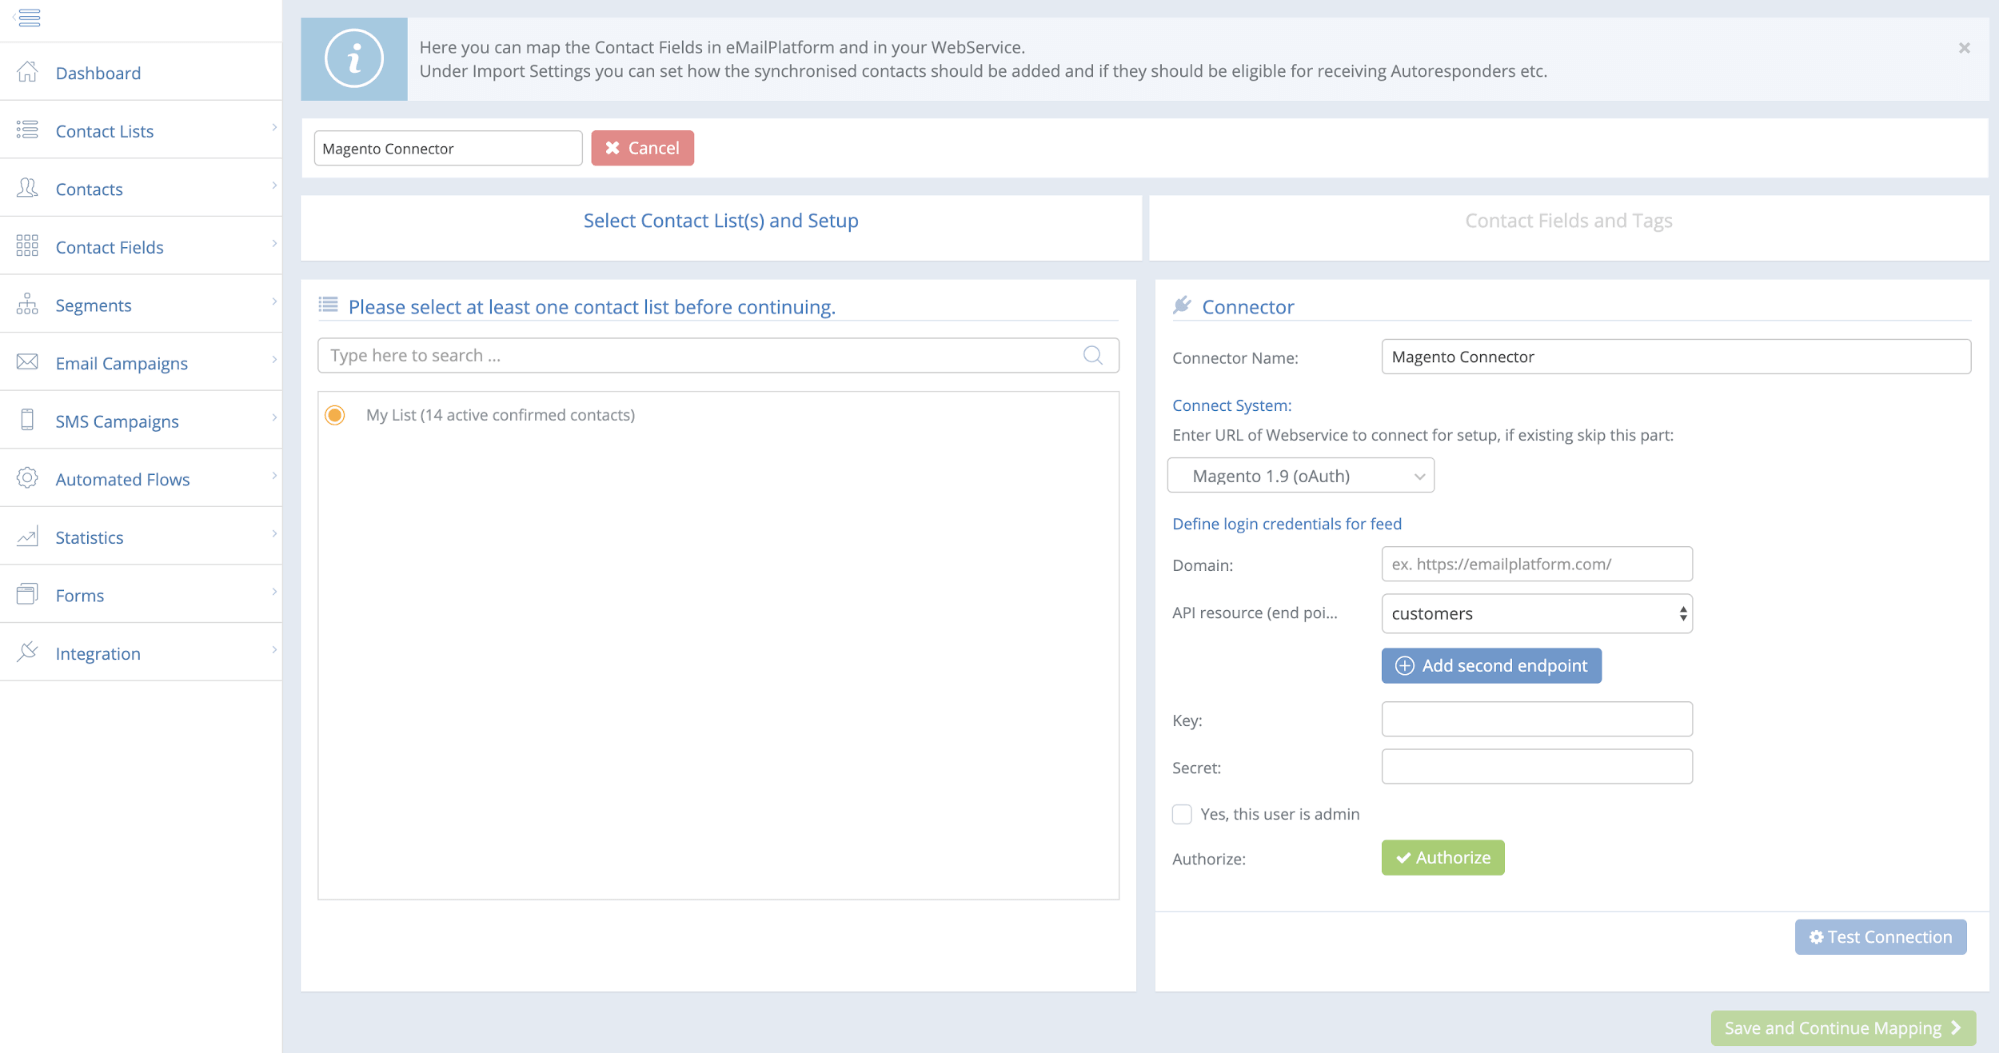The width and height of the screenshot is (1999, 1054).
Task: Click the list icon beside contact list heading
Action: tap(328, 305)
